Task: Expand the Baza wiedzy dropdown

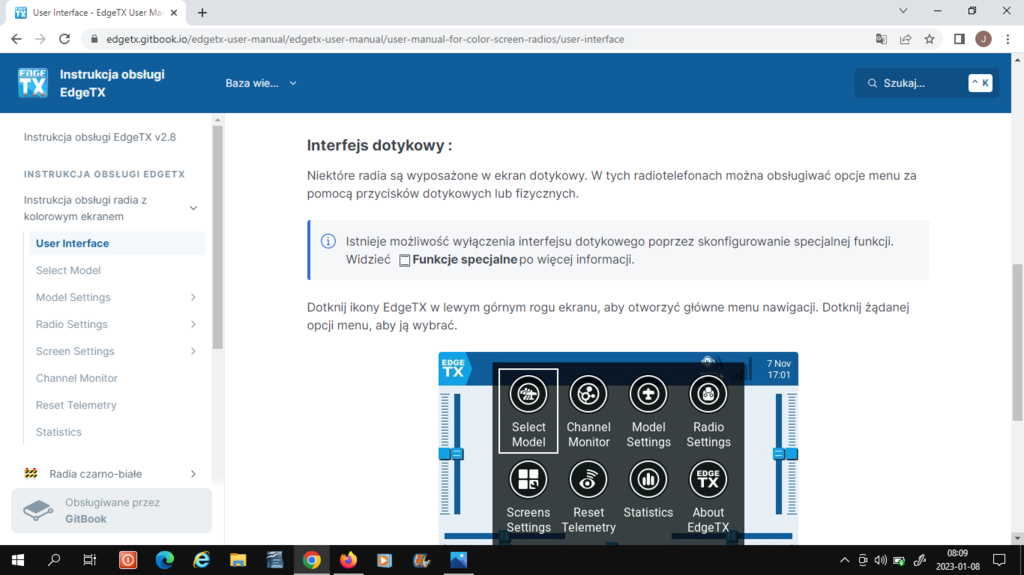Action: point(261,83)
